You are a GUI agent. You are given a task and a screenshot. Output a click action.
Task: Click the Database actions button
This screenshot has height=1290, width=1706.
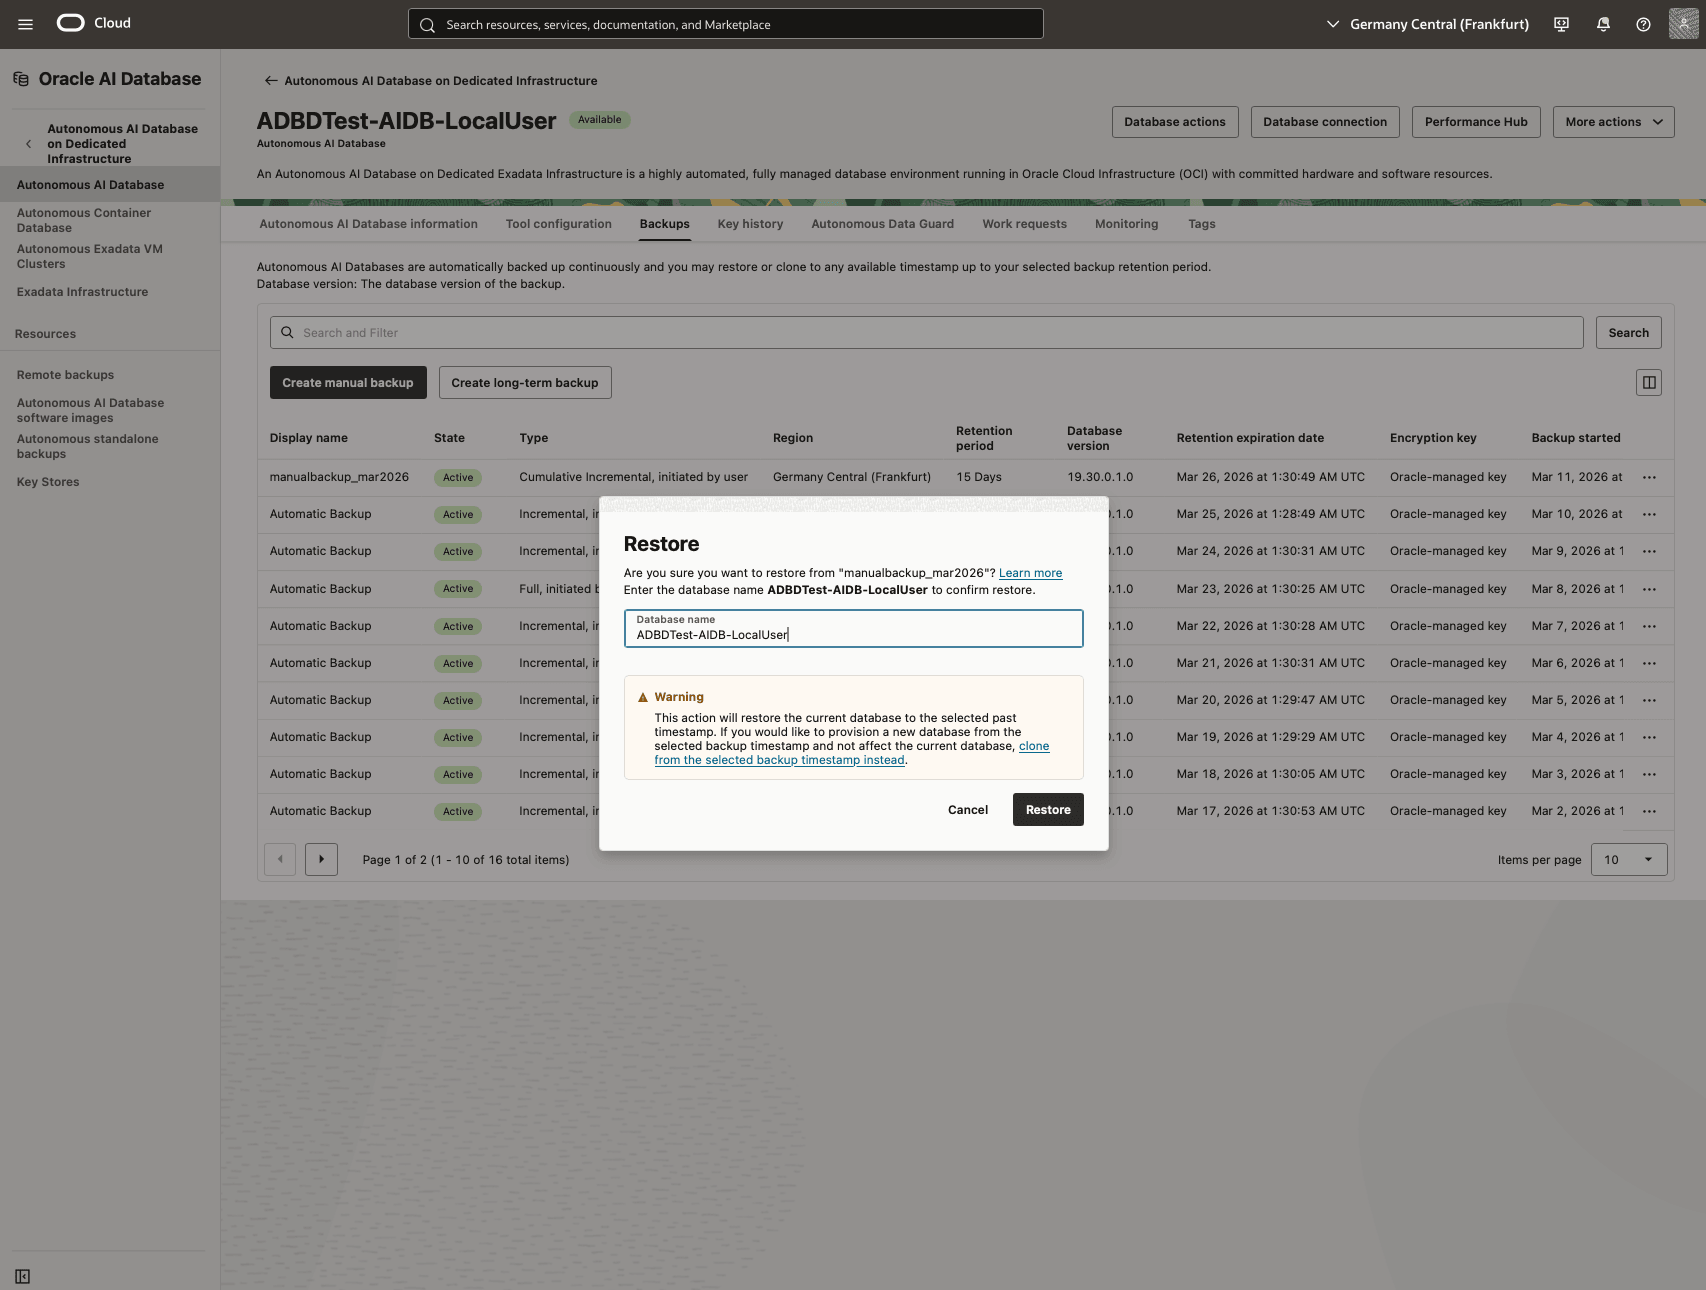point(1175,122)
